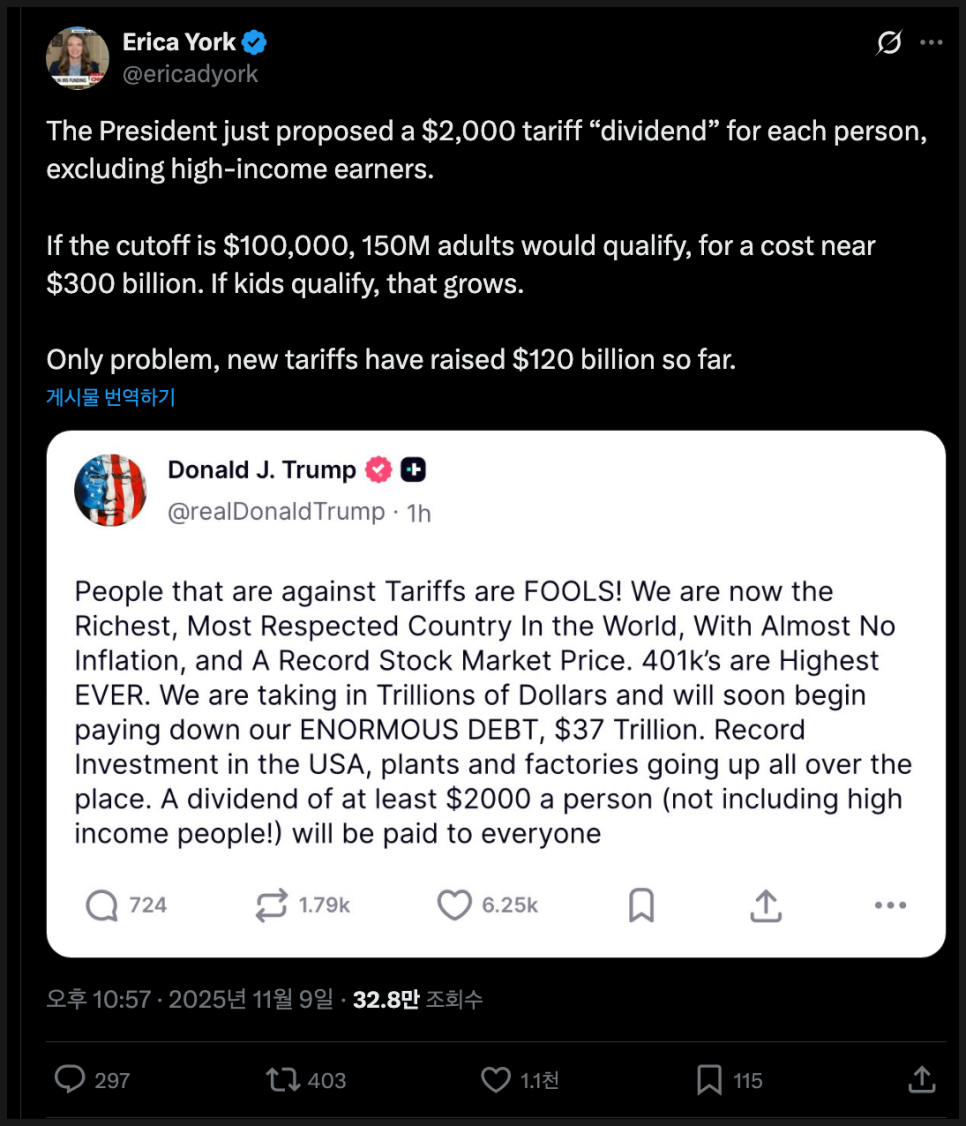966x1126 pixels.
Task: Click Erica York's blue verified badge
Action: point(256,43)
